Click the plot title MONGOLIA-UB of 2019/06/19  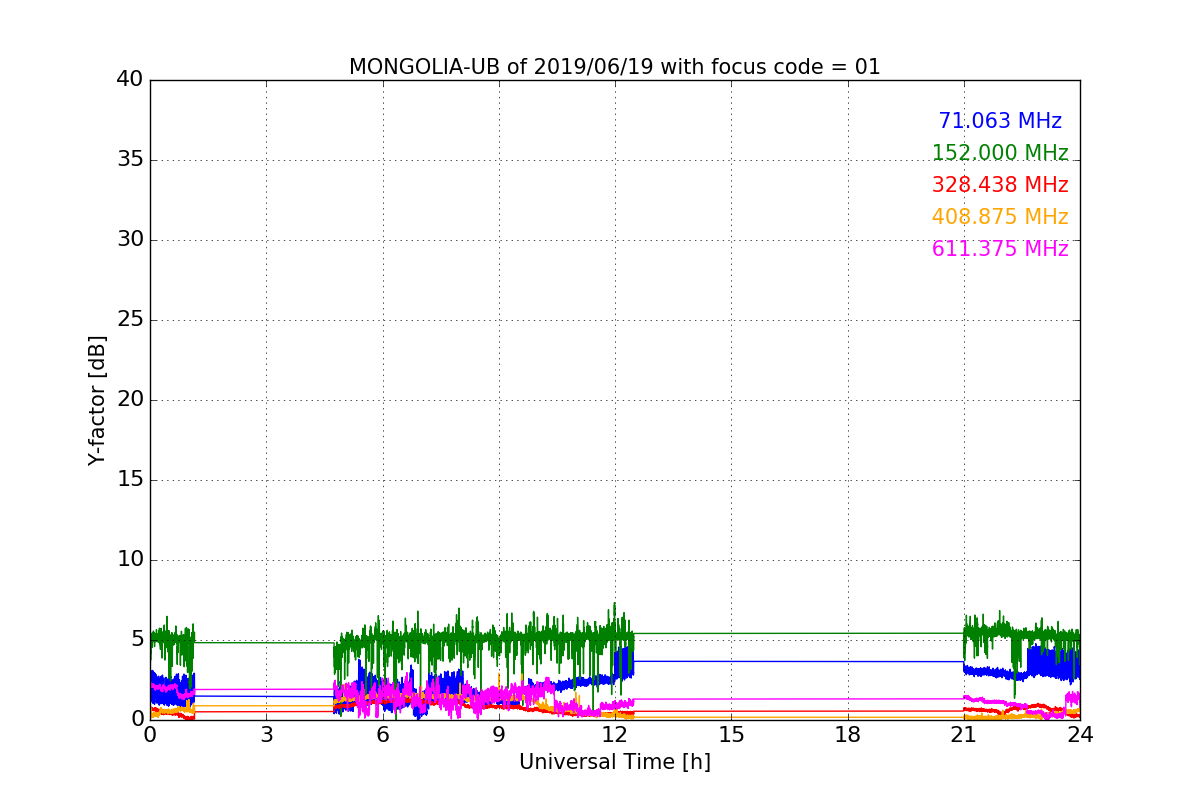click(614, 67)
